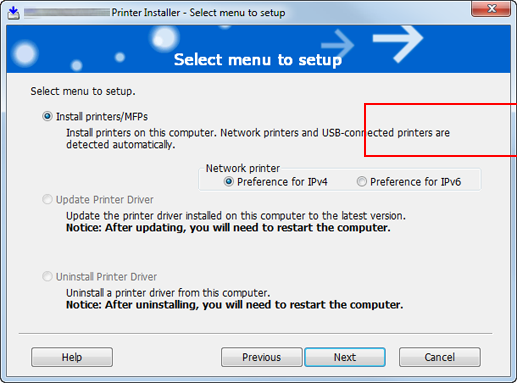Select the Update Printer Driver radio button

click(x=47, y=199)
